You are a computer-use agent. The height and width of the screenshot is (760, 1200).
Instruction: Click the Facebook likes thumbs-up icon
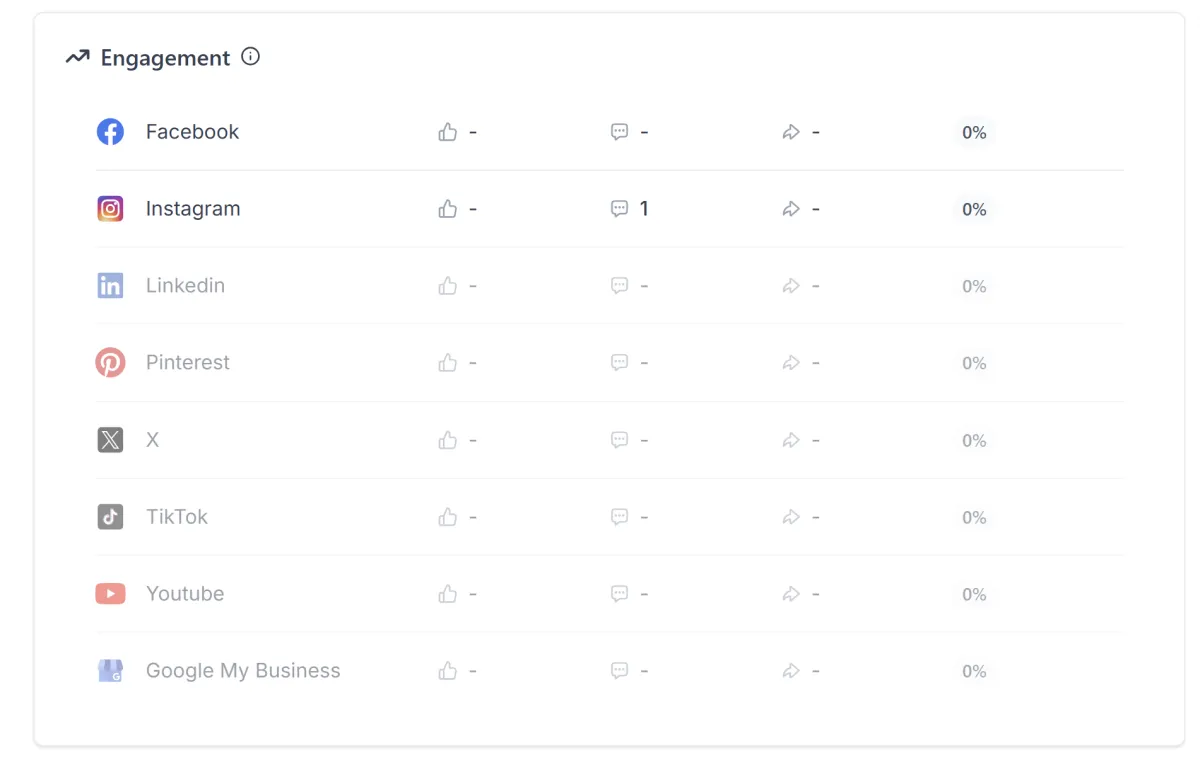click(448, 132)
